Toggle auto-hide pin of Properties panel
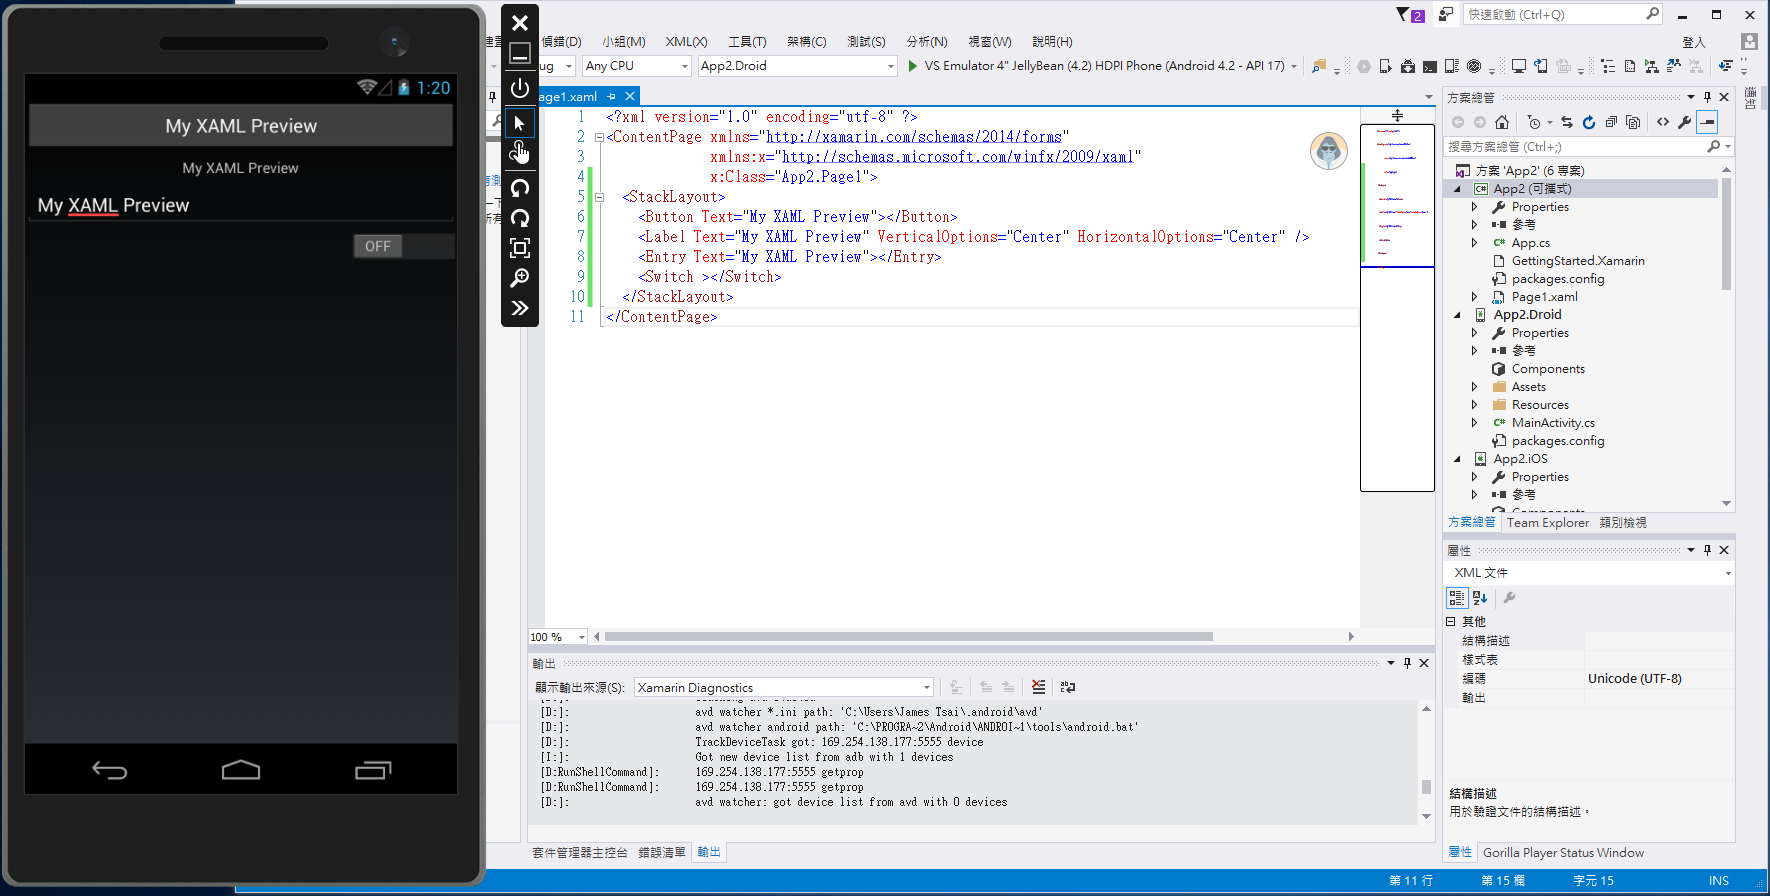The width and height of the screenshot is (1770, 896). pyautogui.click(x=1707, y=550)
